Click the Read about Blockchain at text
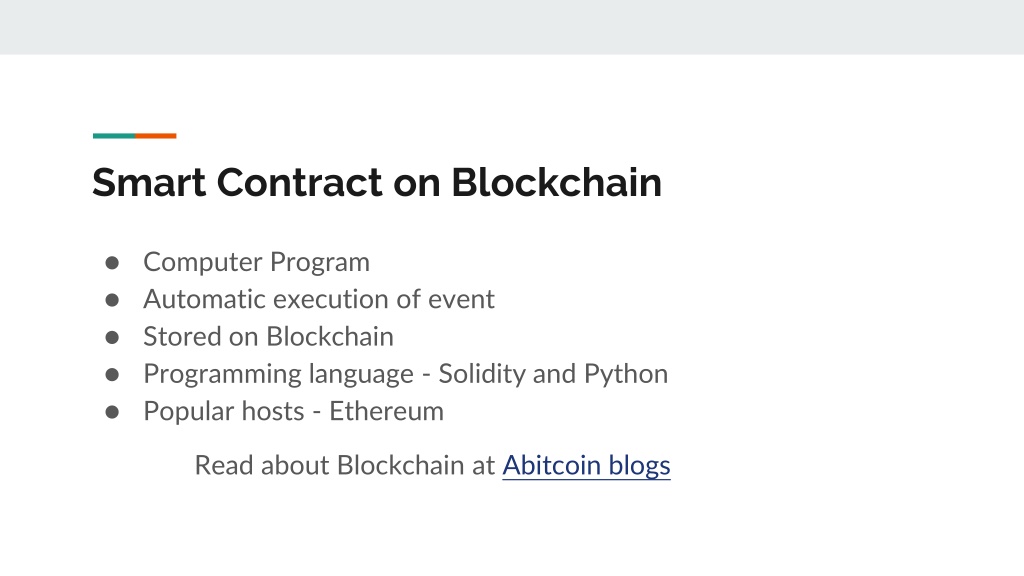 coord(345,466)
